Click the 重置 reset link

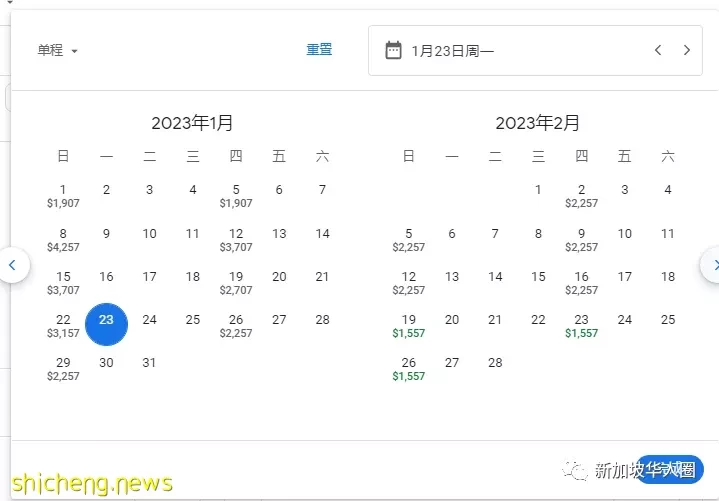pyautogui.click(x=319, y=50)
